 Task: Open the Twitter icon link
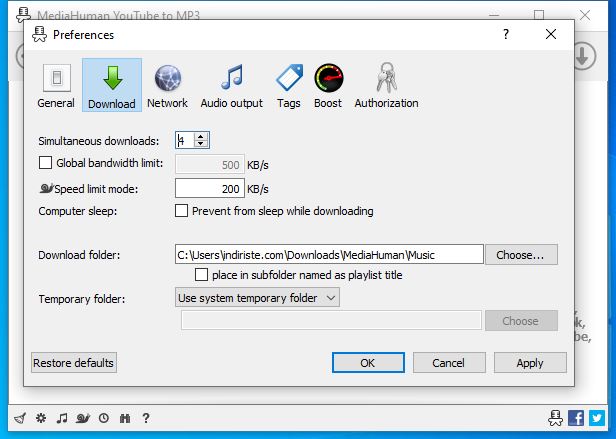597,418
